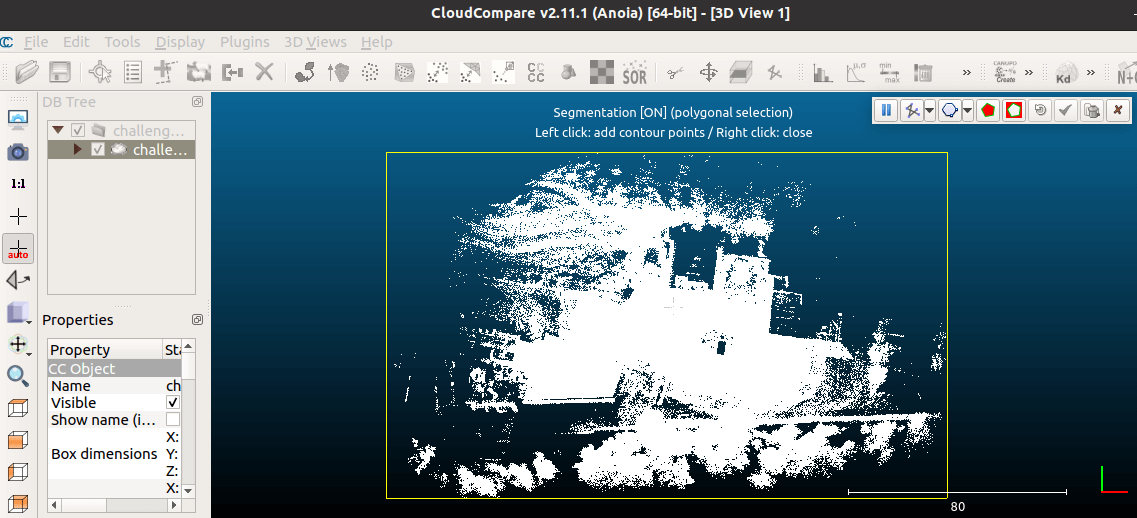The width and height of the screenshot is (1137, 518).
Task: Open polygon selection mode dropdown arrow
Action: click(x=967, y=110)
